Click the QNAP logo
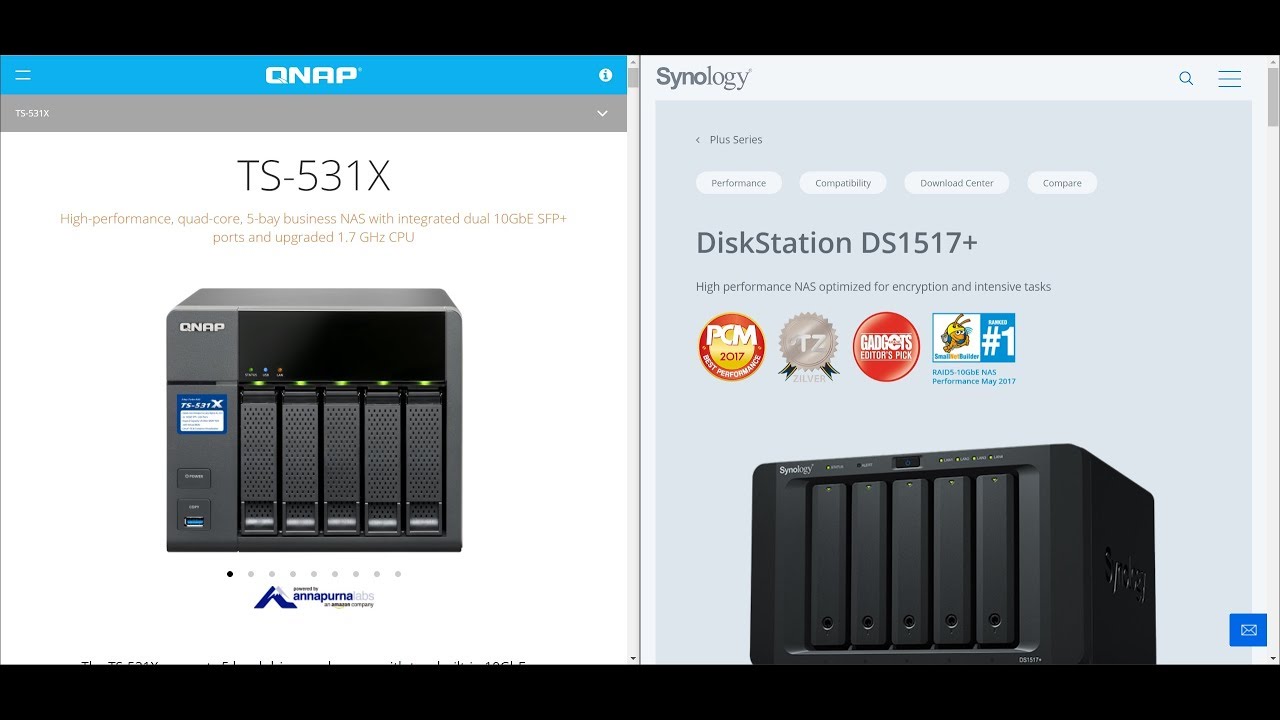Image resolution: width=1280 pixels, height=720 pixels. pos(313,75)
